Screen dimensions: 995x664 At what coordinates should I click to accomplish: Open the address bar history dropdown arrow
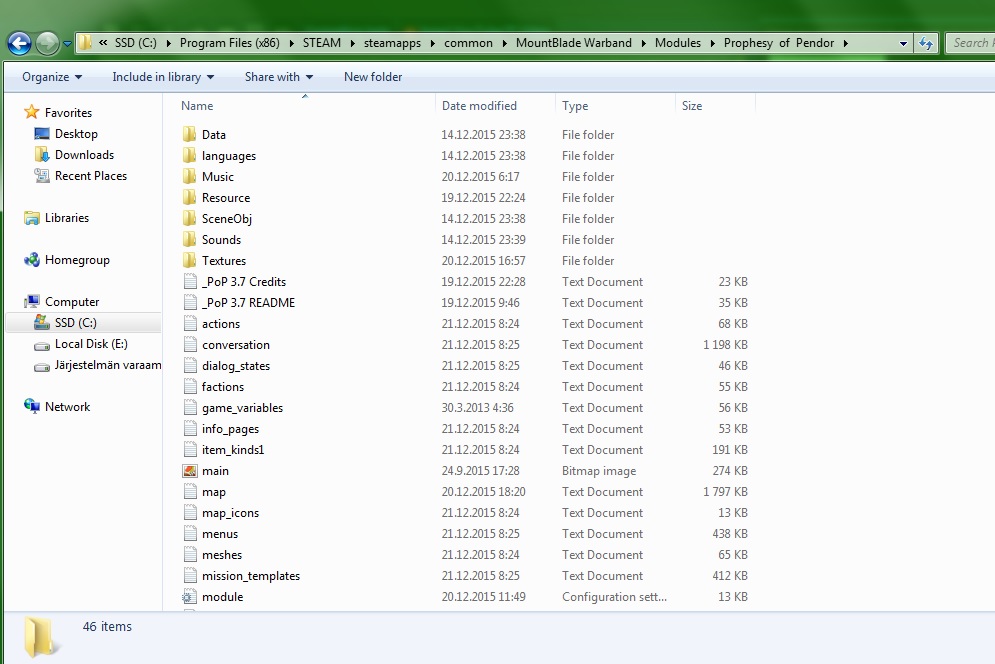click(903, 43)
